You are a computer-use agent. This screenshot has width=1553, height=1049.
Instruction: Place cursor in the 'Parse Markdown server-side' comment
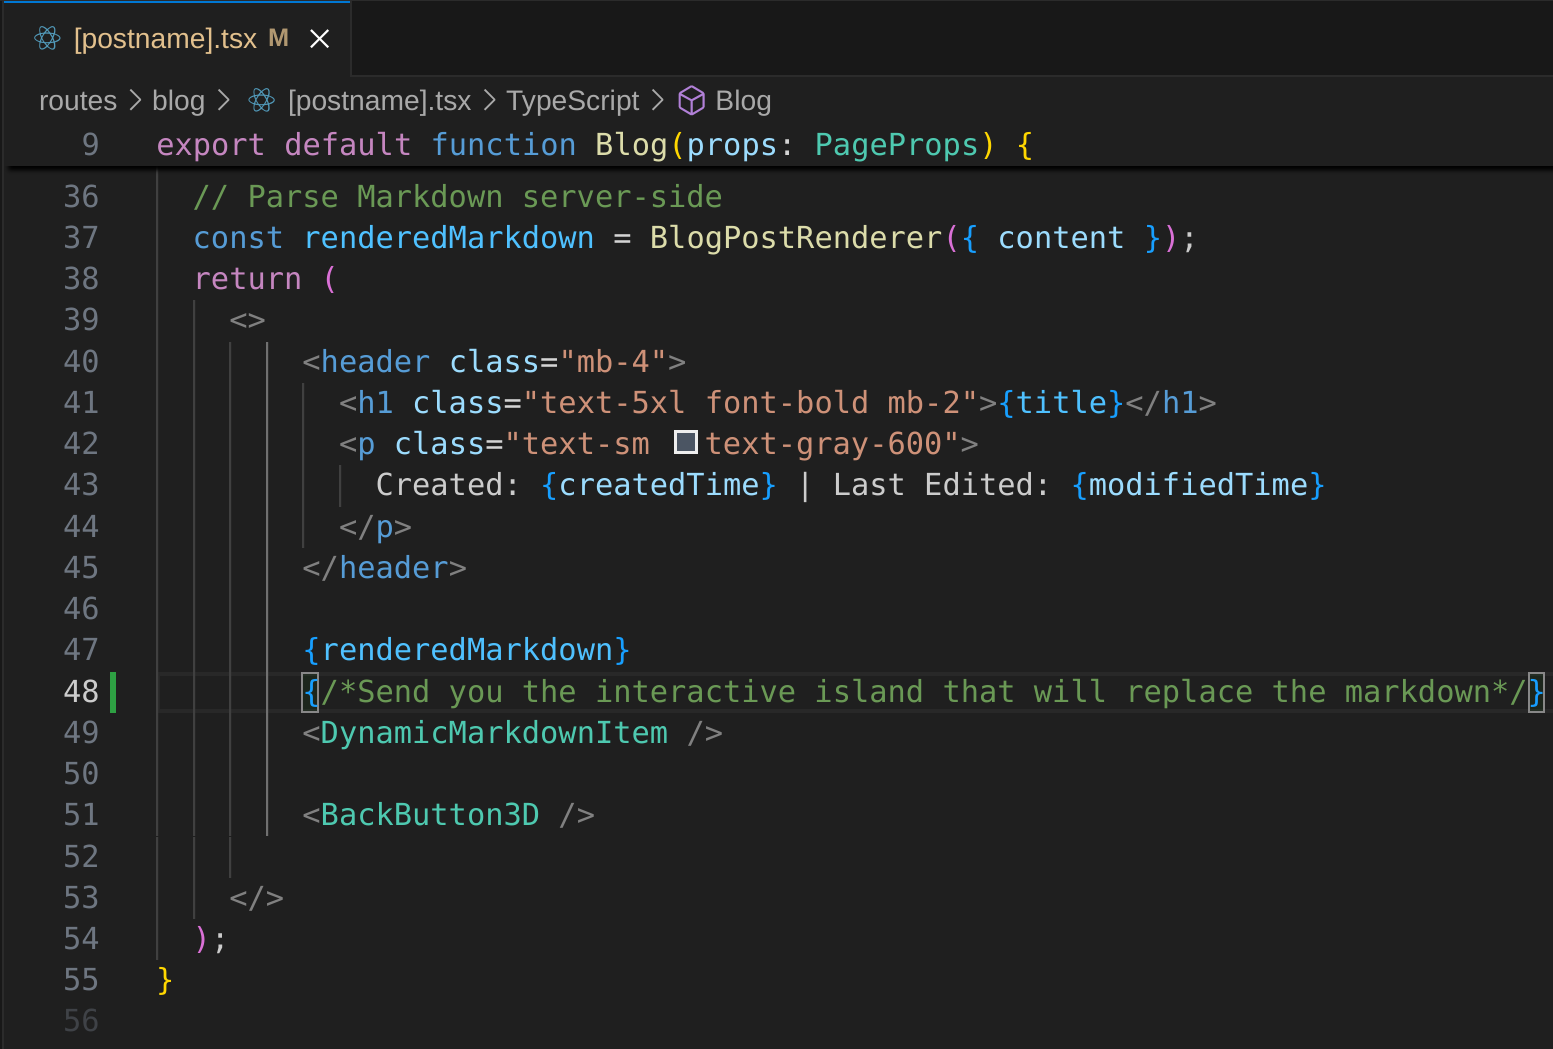pyautogui.click(x=458, y=197)
